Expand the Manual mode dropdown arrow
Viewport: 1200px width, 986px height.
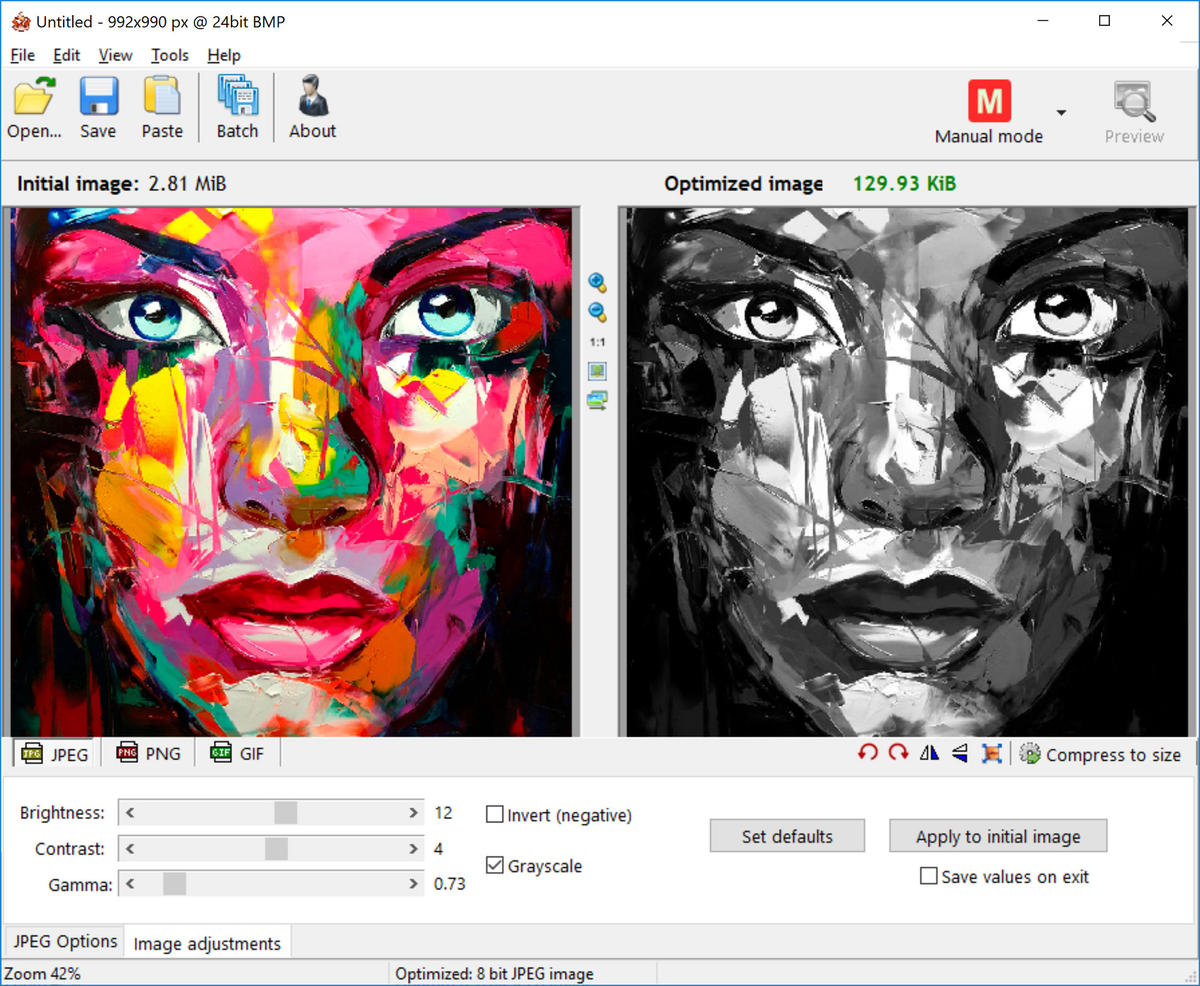coord(1061,112)
